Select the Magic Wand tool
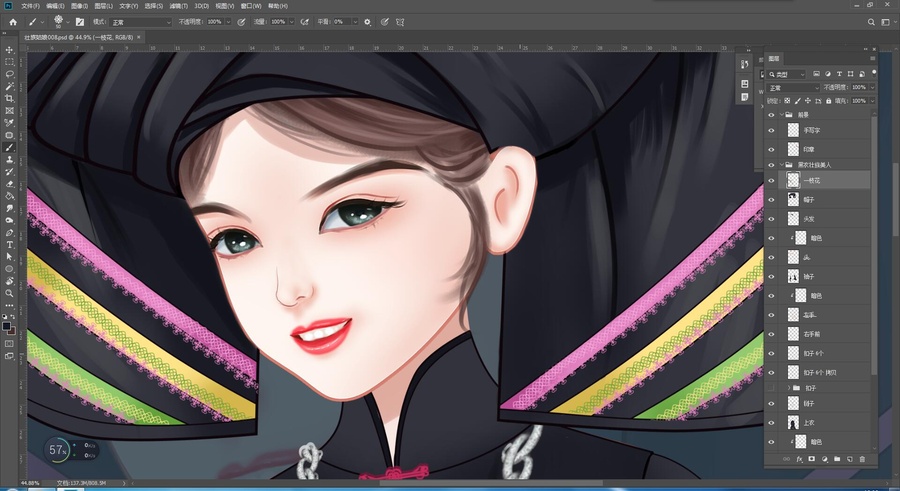Screen dimensions: 900x491 coord(9,86)
